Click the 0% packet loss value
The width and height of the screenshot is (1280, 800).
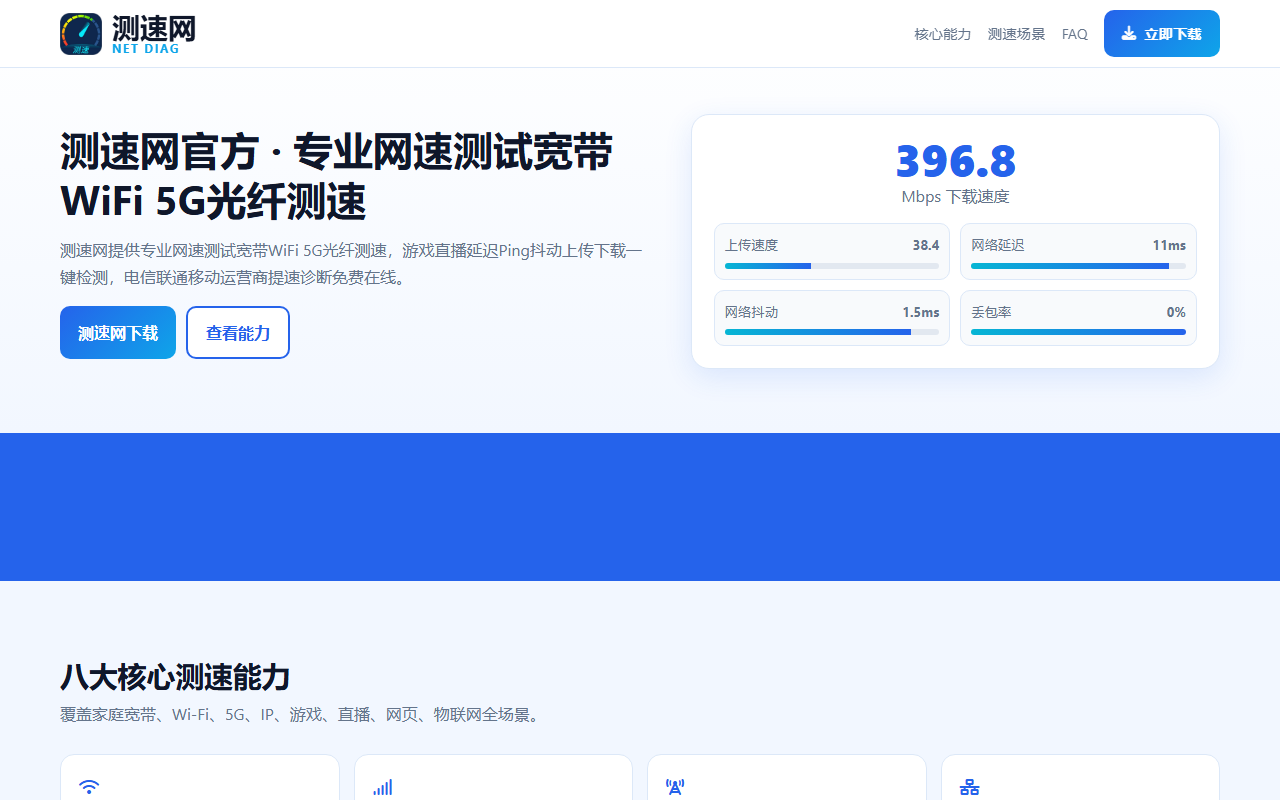[1176, 312]
